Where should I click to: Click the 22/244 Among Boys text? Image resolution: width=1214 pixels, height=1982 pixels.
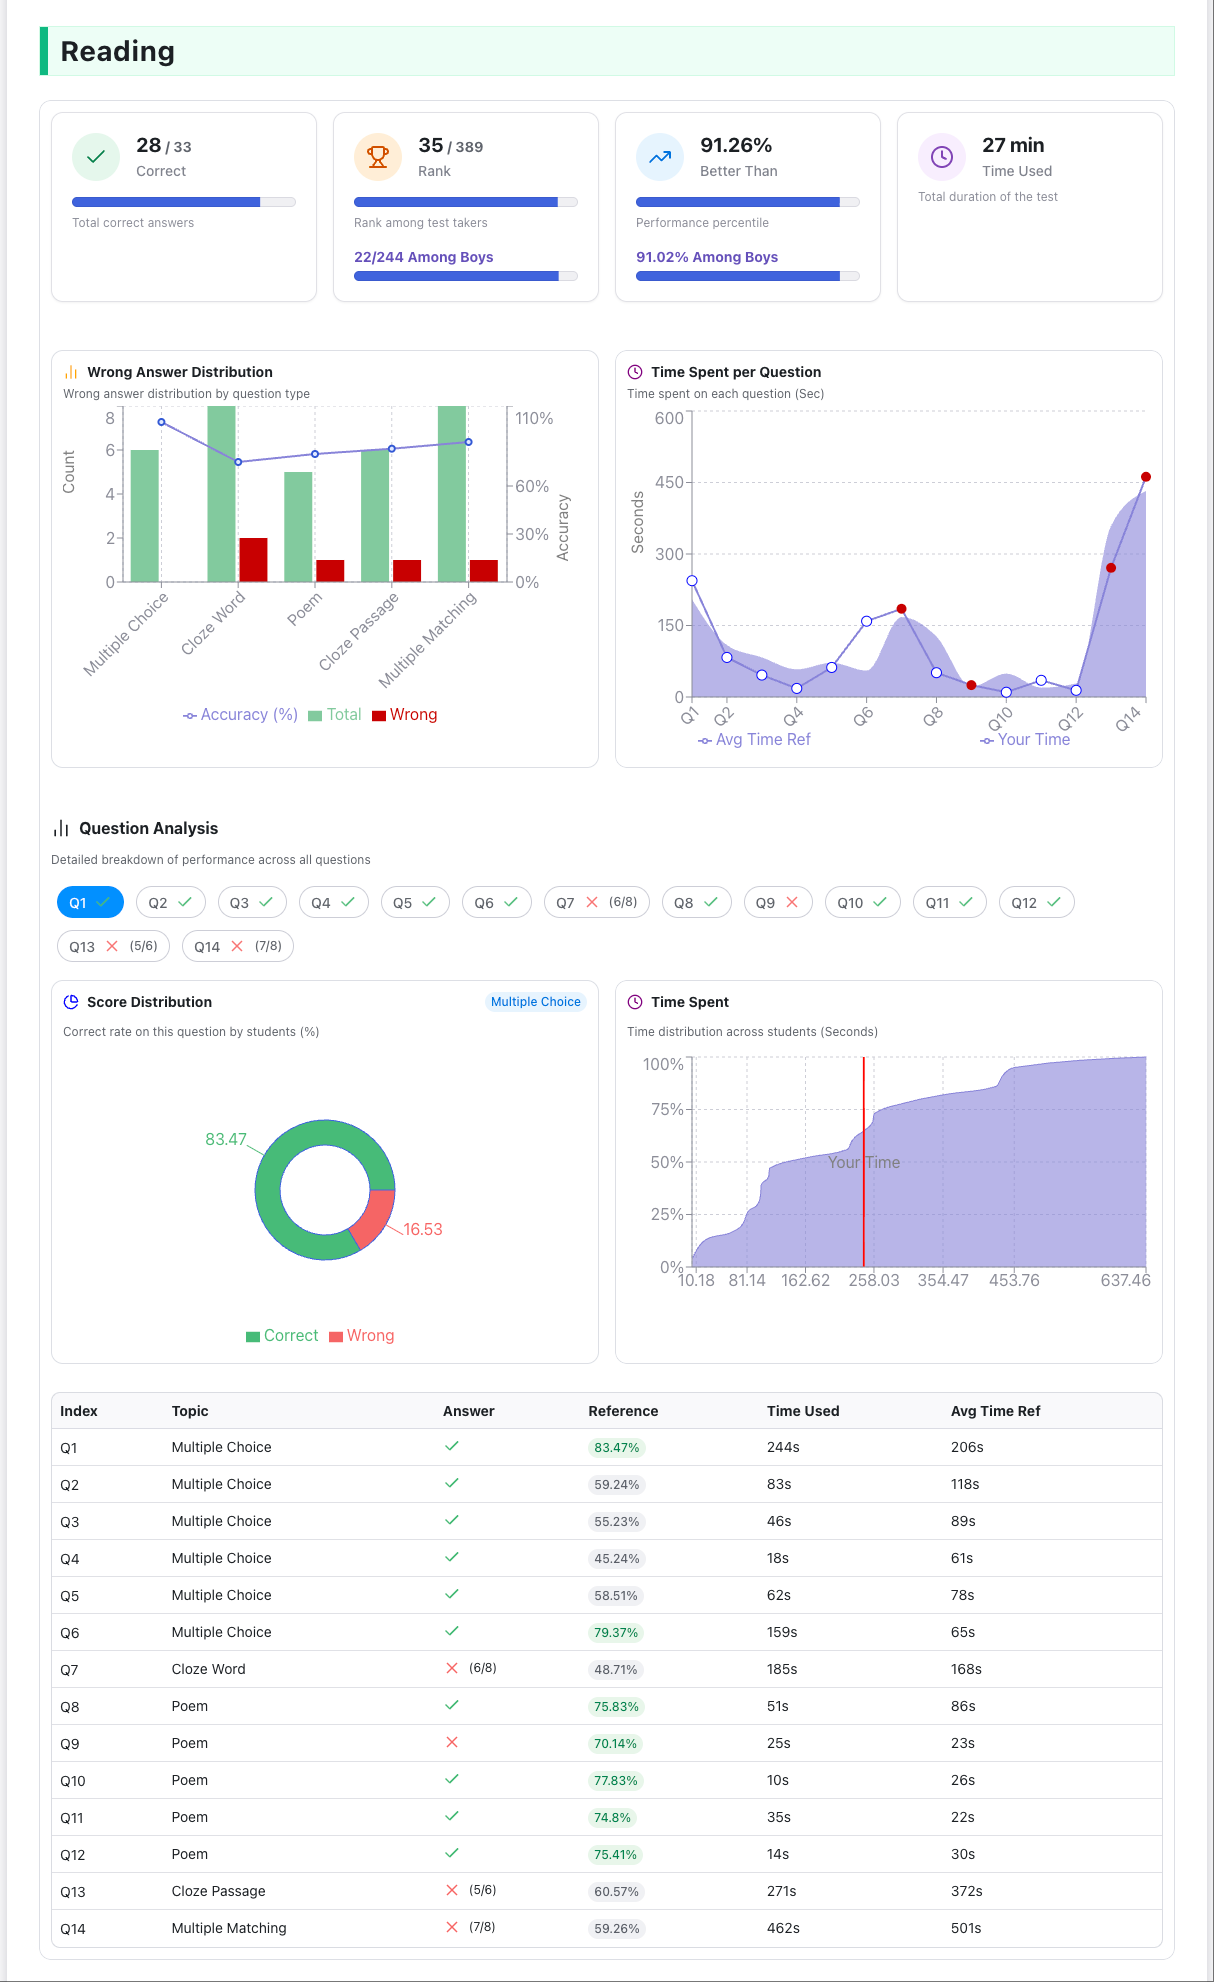click(x=424, y=257)
